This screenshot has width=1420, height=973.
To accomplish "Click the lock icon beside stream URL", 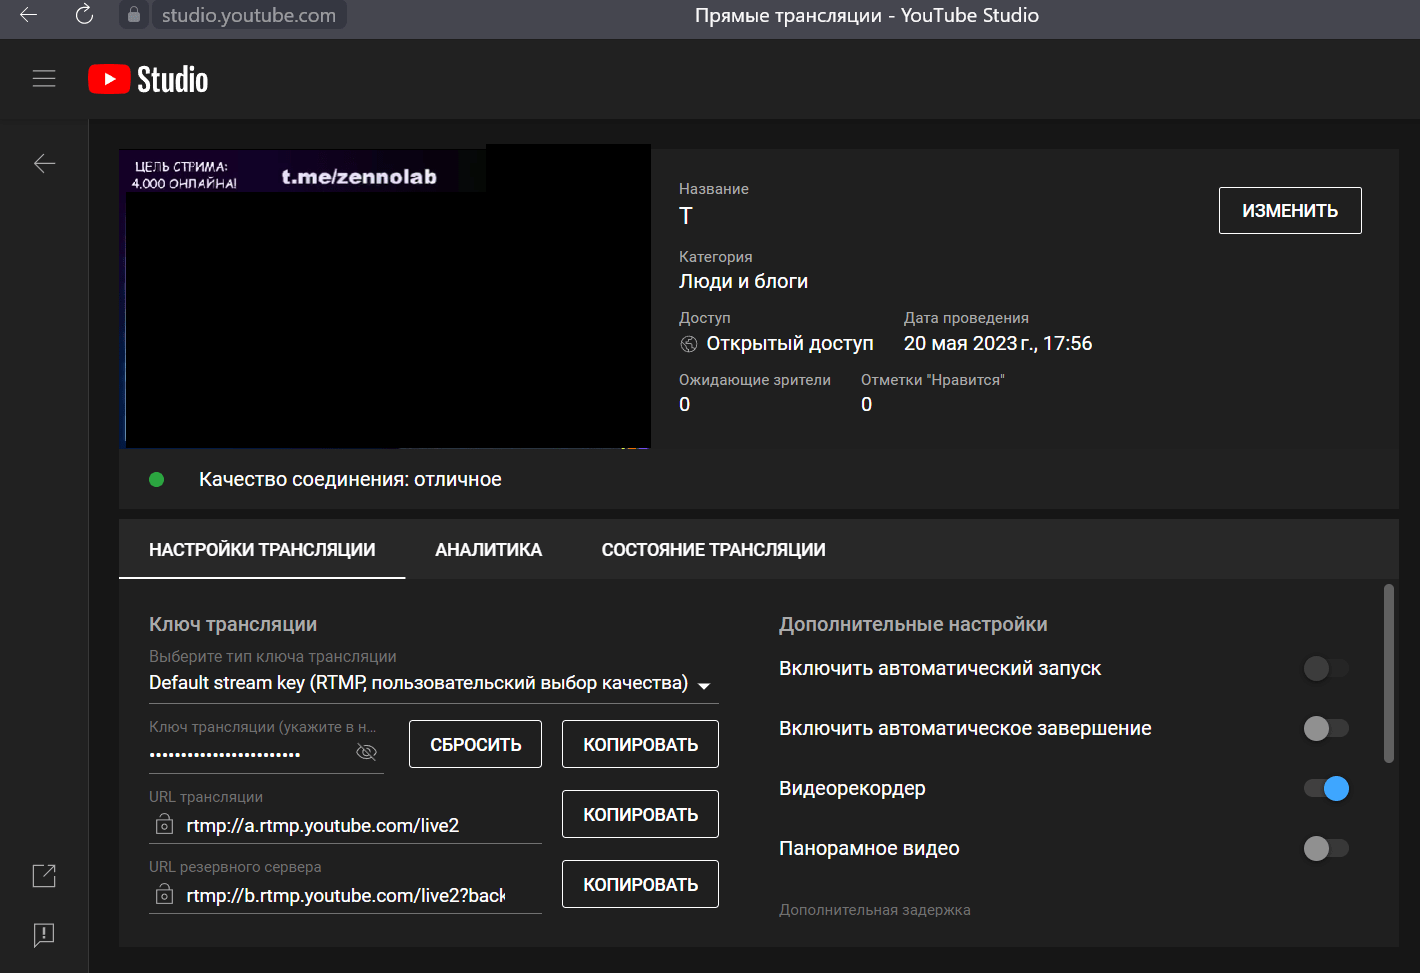I will pyautogui.click(x=164, y=825).
